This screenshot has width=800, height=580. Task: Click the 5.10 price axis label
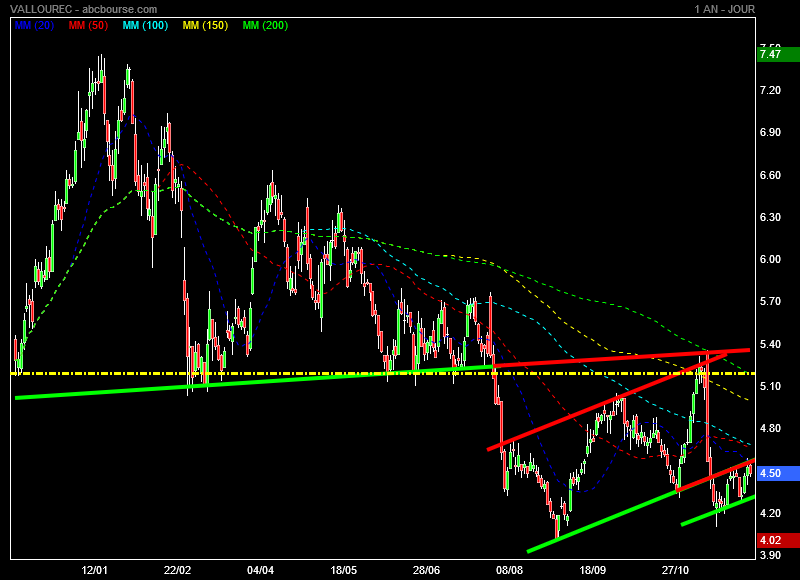[770, 386]
